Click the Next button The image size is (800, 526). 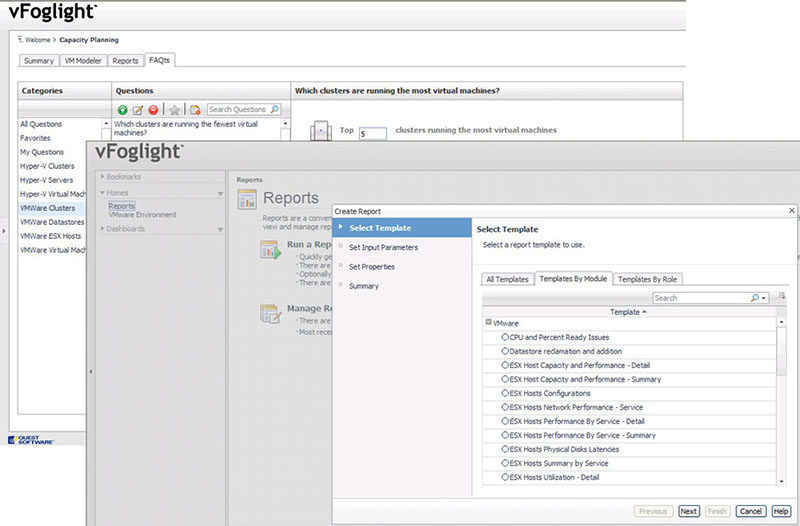pos(688,511)
